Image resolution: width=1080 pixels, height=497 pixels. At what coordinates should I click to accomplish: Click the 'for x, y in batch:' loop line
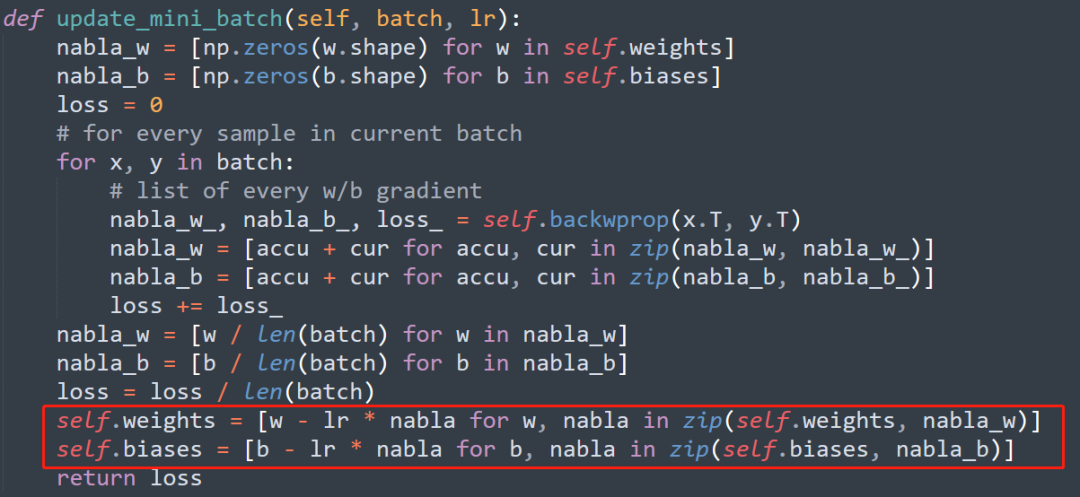pyautogui.click(x=175, y=161)
